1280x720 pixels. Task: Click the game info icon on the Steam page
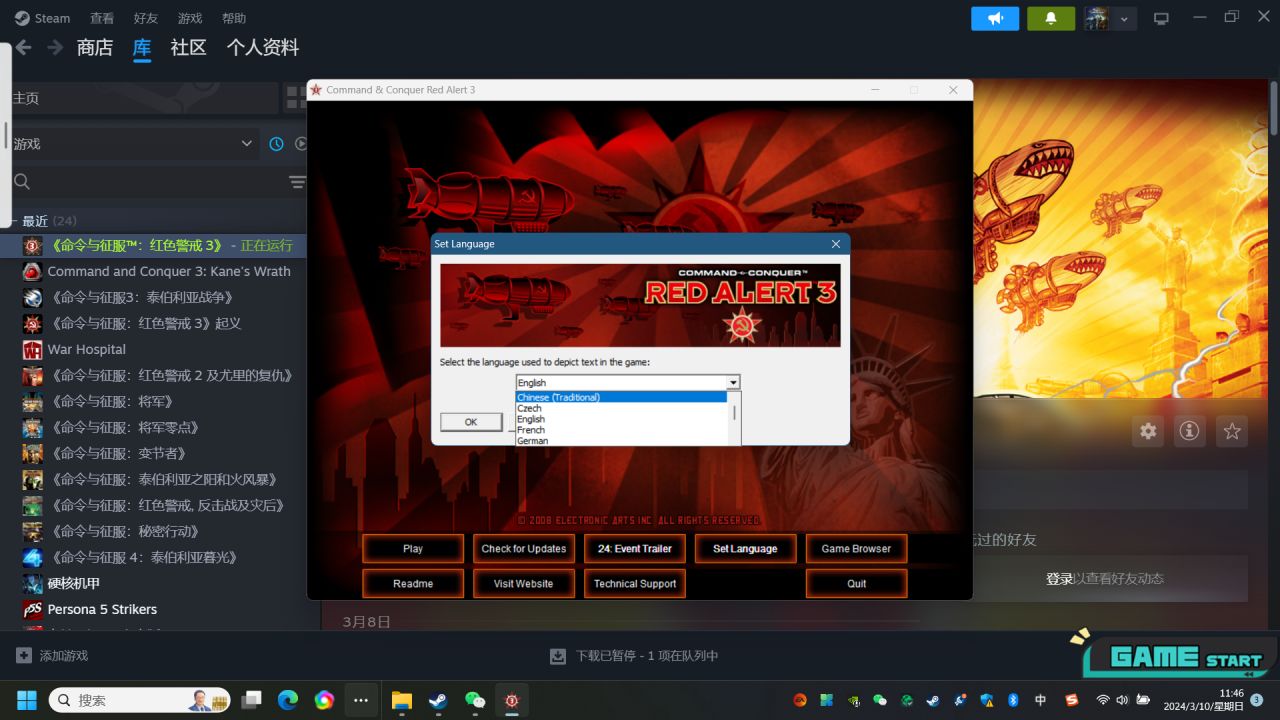tap(1189, 431)
